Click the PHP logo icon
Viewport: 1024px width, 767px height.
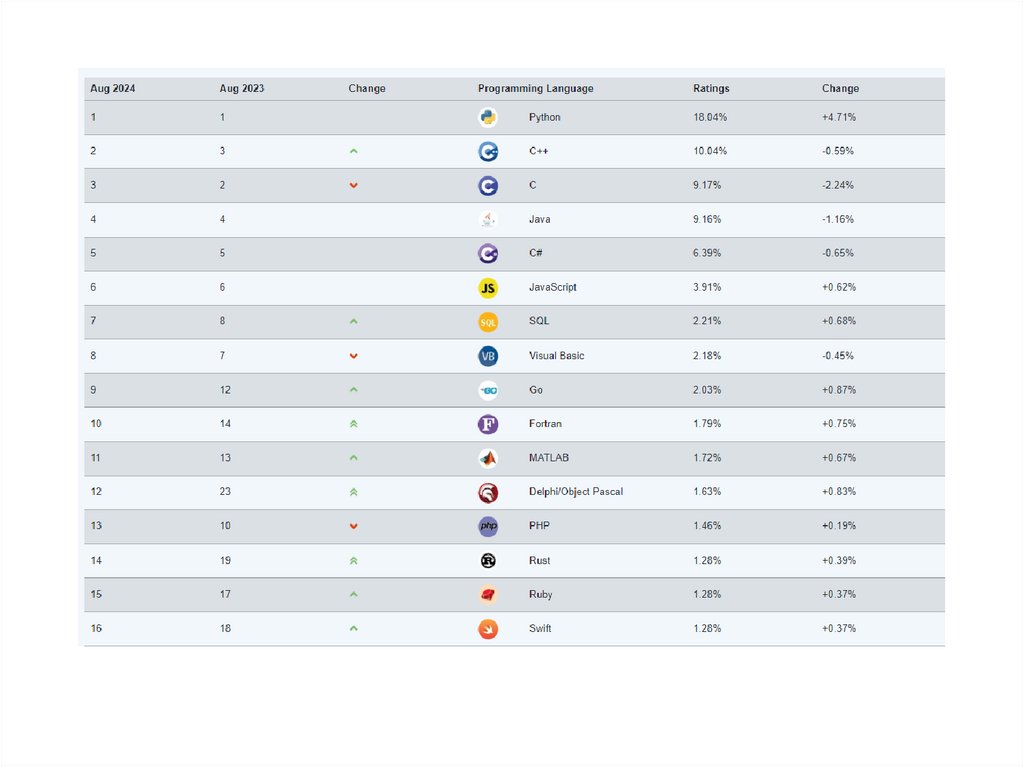(x=487, y=526)
